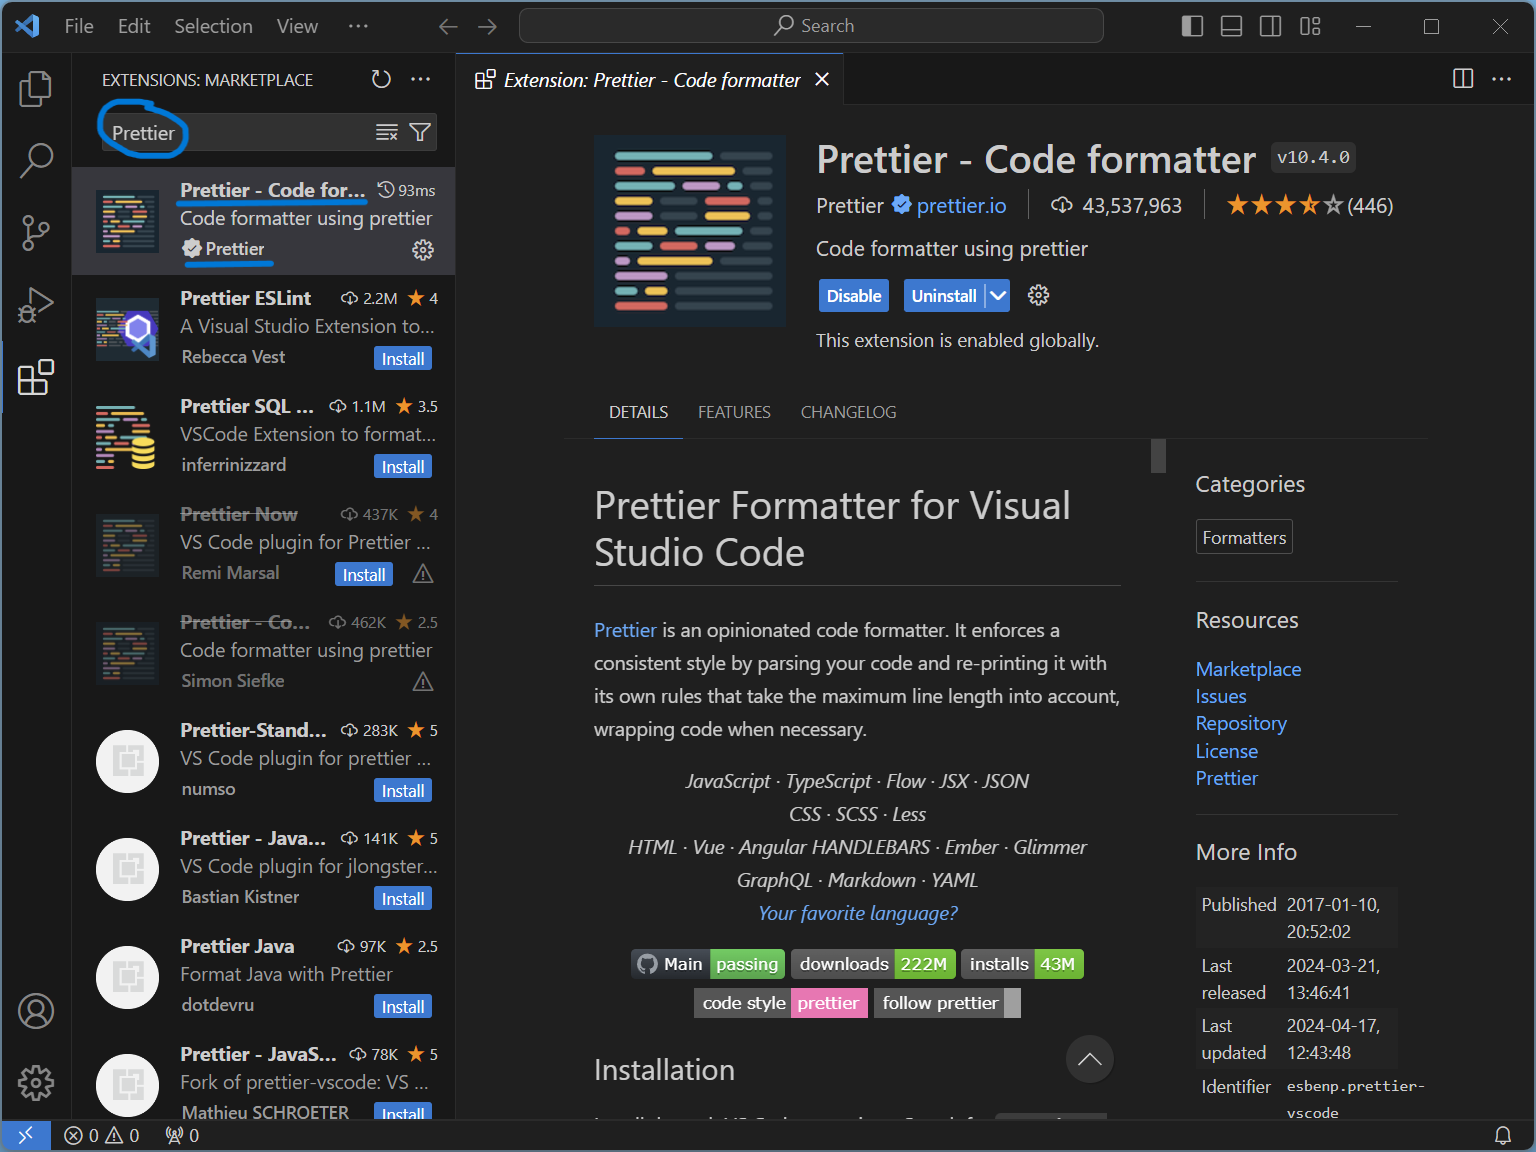
Task: Clear extensions search results icon
Action: [x=386, y=133]
